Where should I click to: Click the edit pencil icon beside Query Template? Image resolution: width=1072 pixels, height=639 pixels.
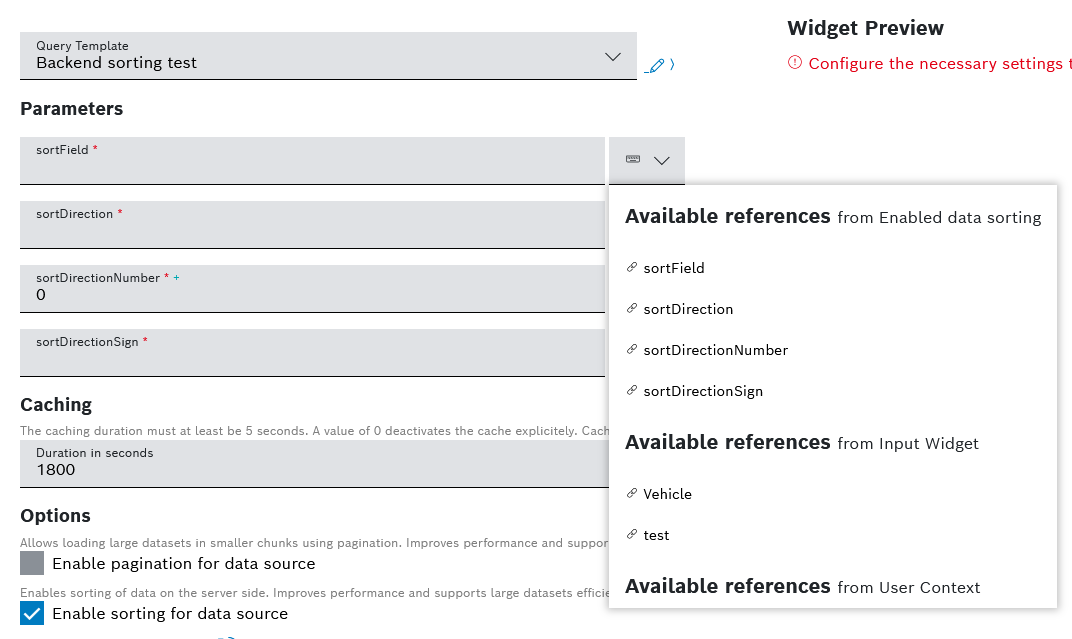point(655,66)
